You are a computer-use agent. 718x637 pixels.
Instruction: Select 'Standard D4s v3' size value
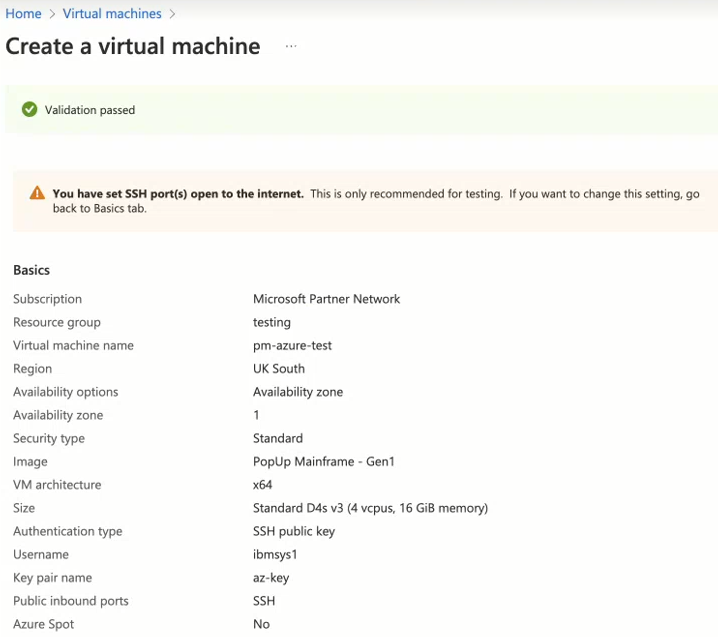click(370, 508)
